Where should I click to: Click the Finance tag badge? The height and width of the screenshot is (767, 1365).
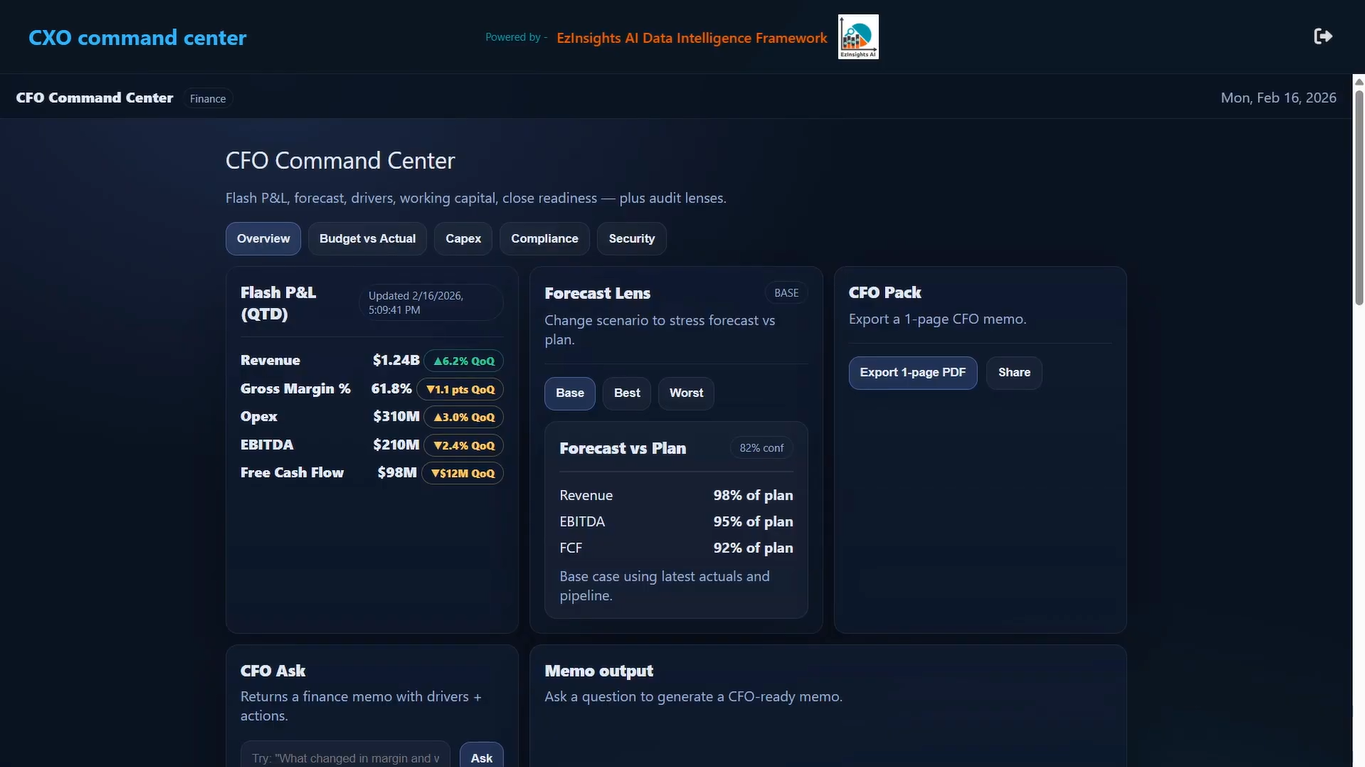point(208,99)
